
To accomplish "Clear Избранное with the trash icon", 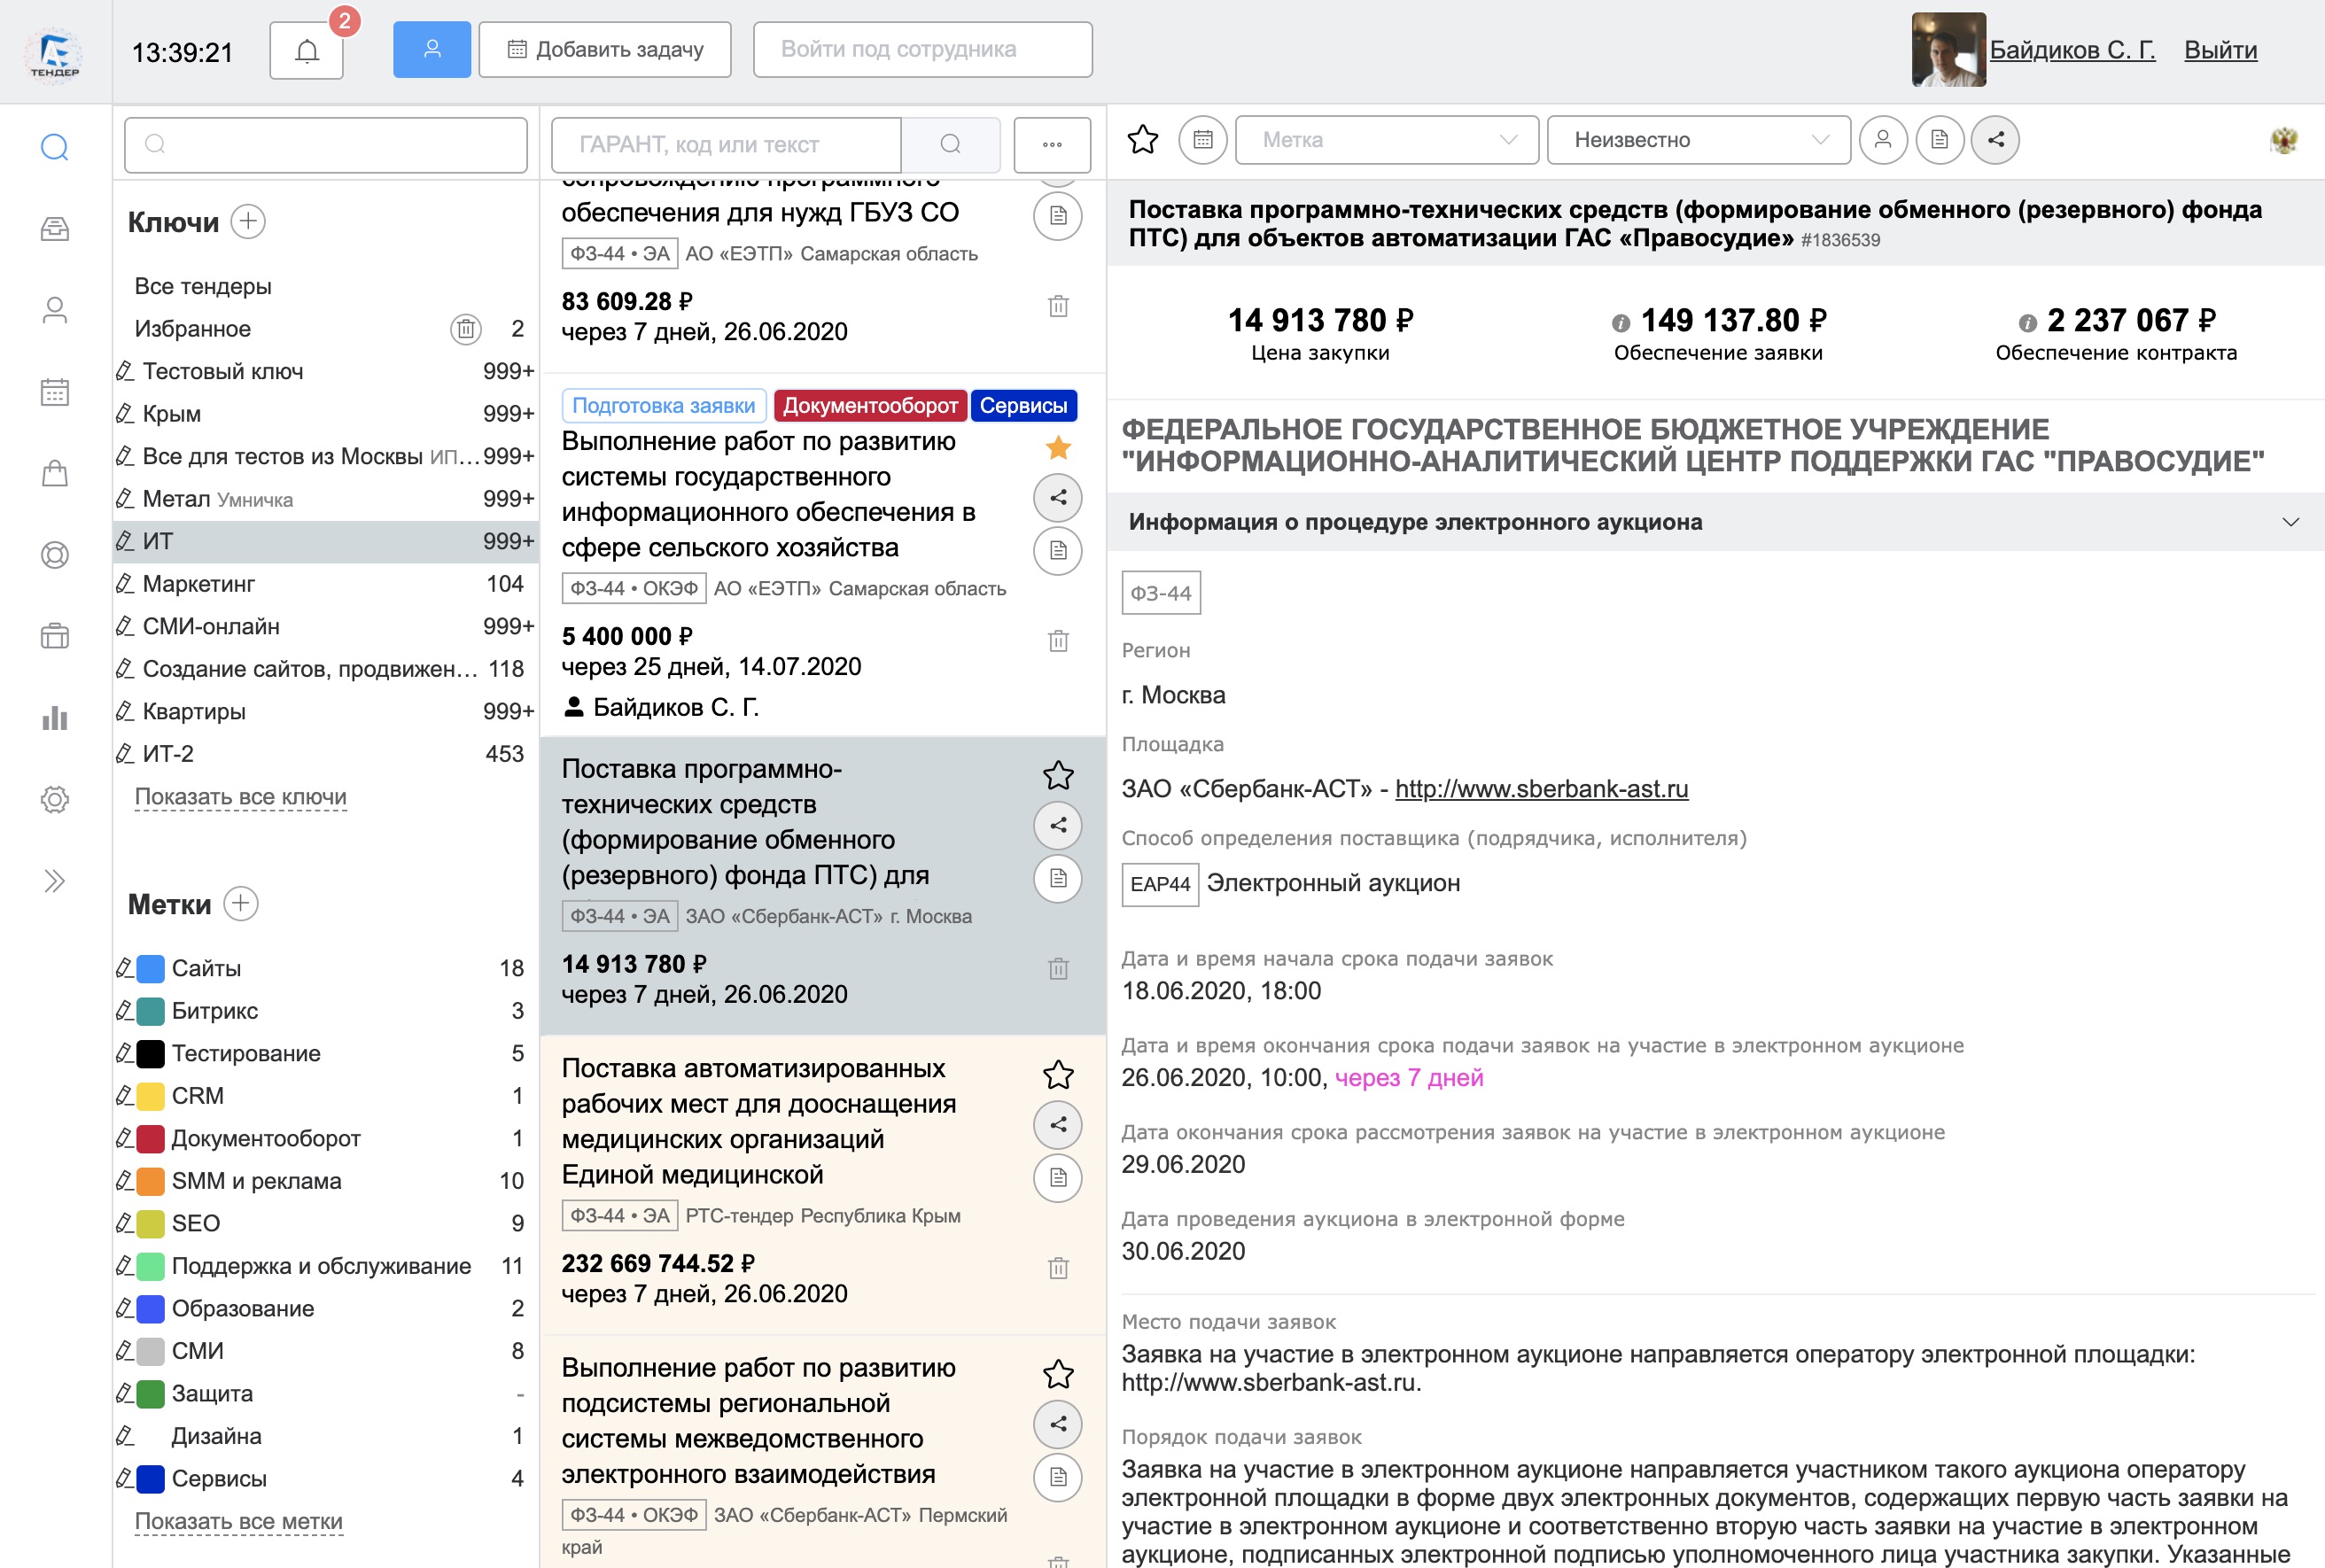I will pyautogui.click(x=466, y=329).
